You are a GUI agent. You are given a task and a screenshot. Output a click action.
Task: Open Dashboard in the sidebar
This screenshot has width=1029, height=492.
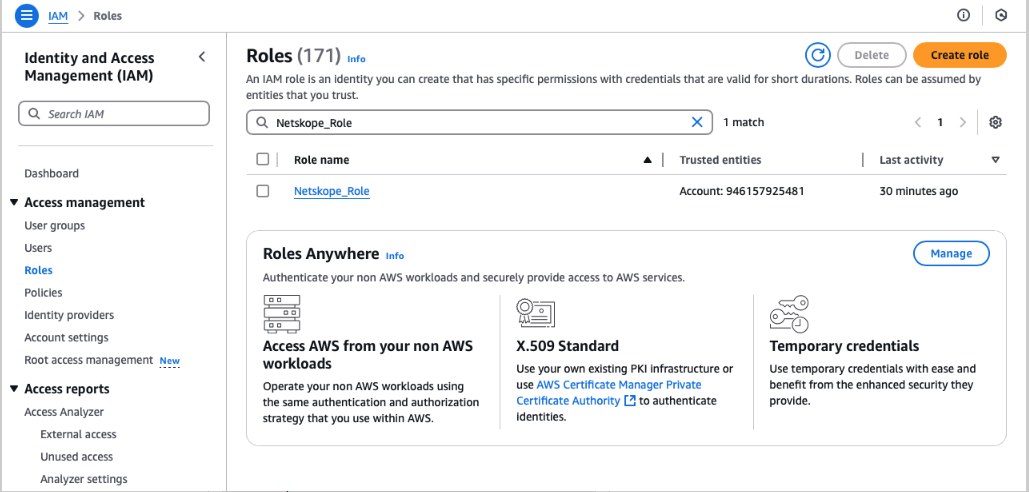[51, 174]
